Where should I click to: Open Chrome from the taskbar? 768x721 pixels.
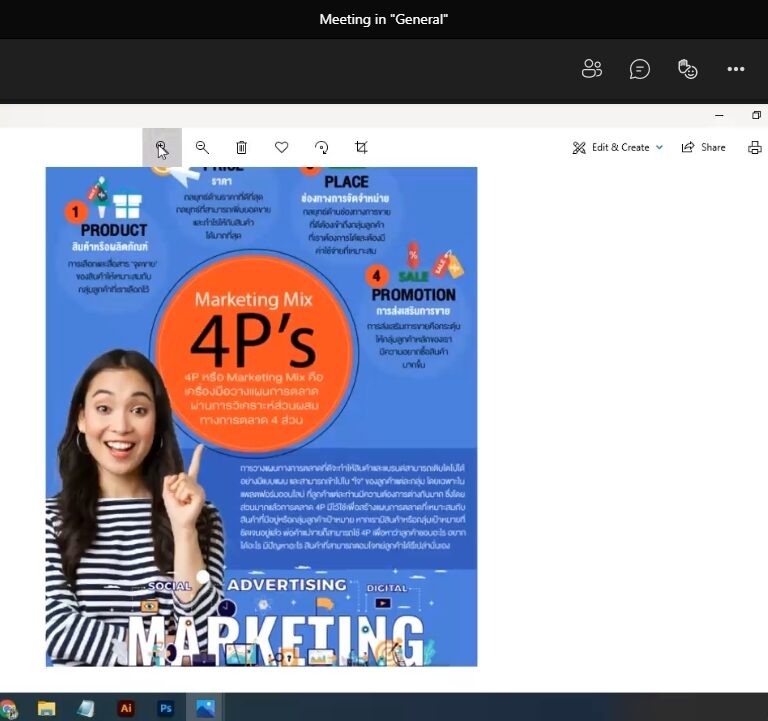8,709
